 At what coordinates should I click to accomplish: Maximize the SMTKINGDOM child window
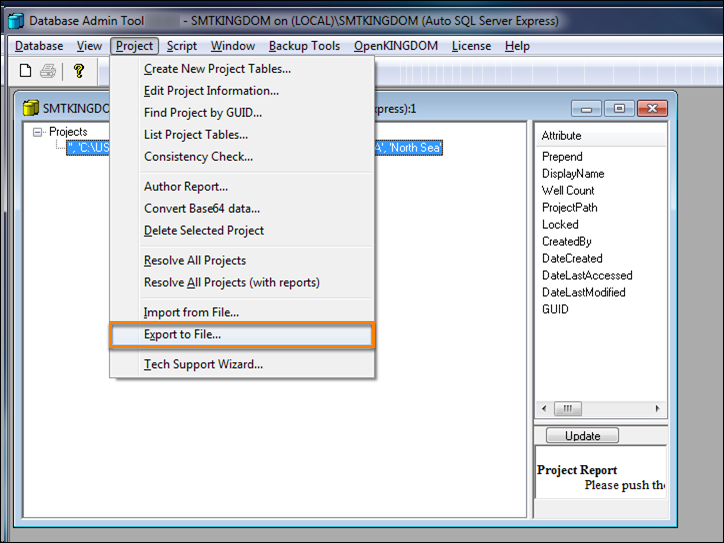(619, 109)
